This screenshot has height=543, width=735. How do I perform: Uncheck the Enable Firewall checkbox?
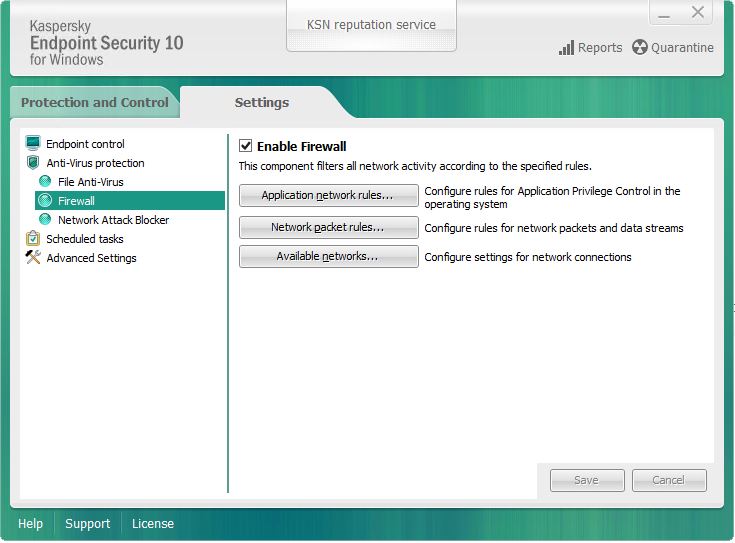tap(246, 146)
